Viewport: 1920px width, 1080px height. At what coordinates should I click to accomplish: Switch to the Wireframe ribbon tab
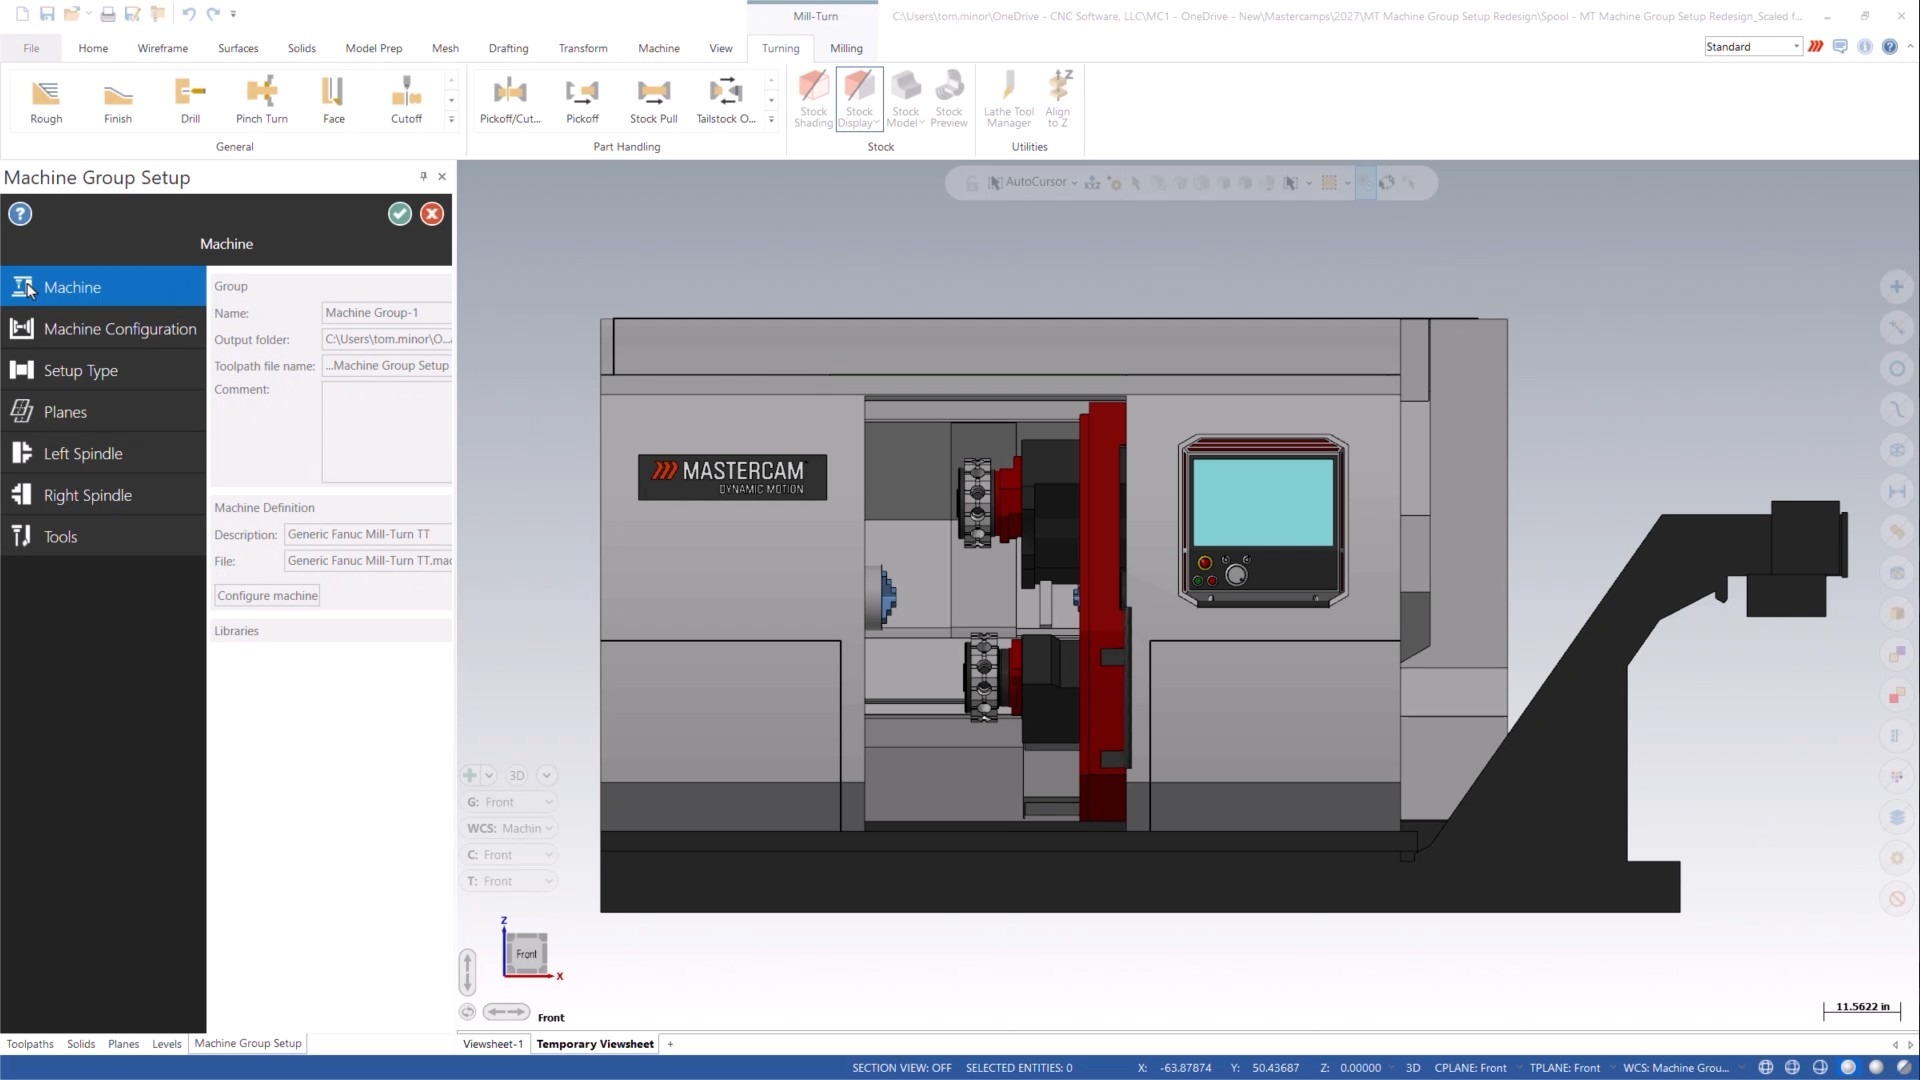point(163,48)
